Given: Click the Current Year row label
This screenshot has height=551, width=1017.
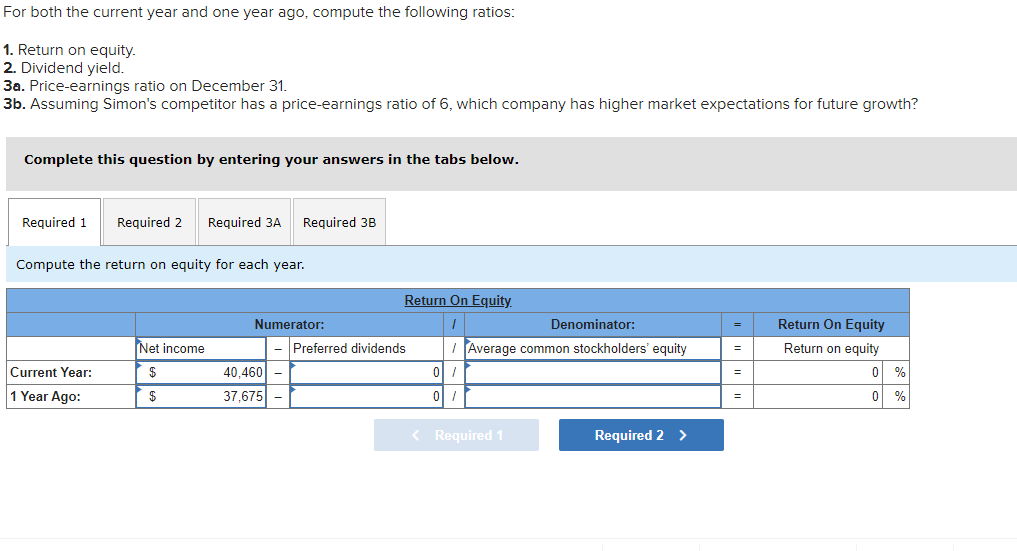Looking at the screenshot, I should (71, 372).
